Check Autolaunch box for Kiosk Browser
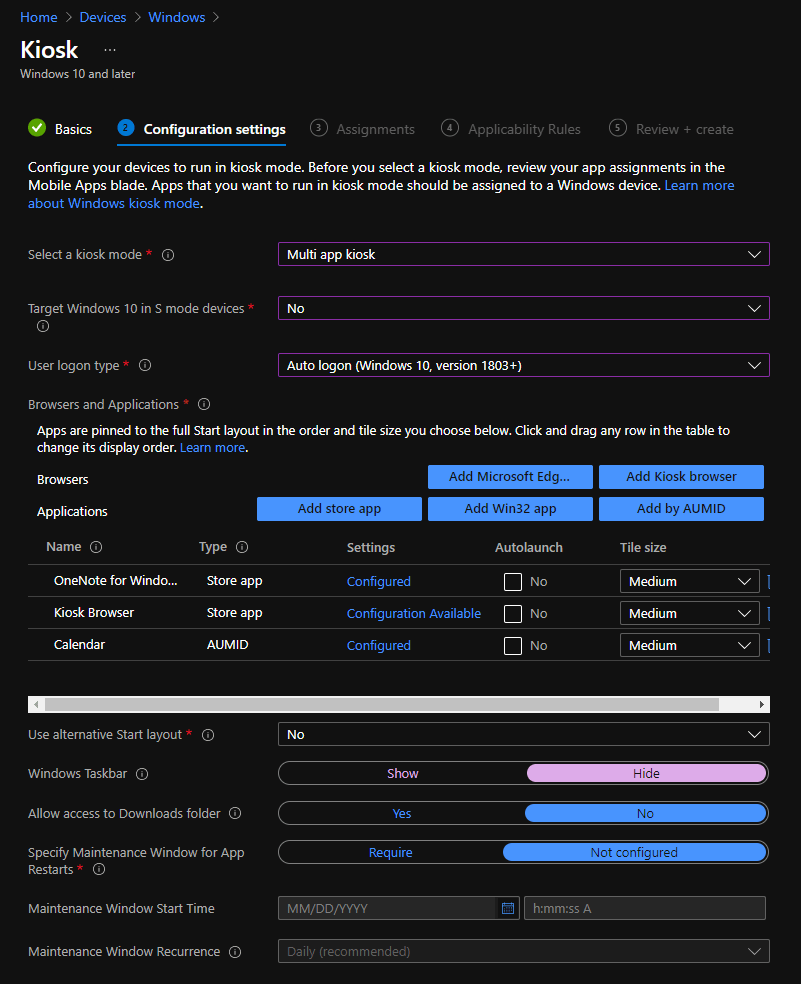 [x=513, y=614]
